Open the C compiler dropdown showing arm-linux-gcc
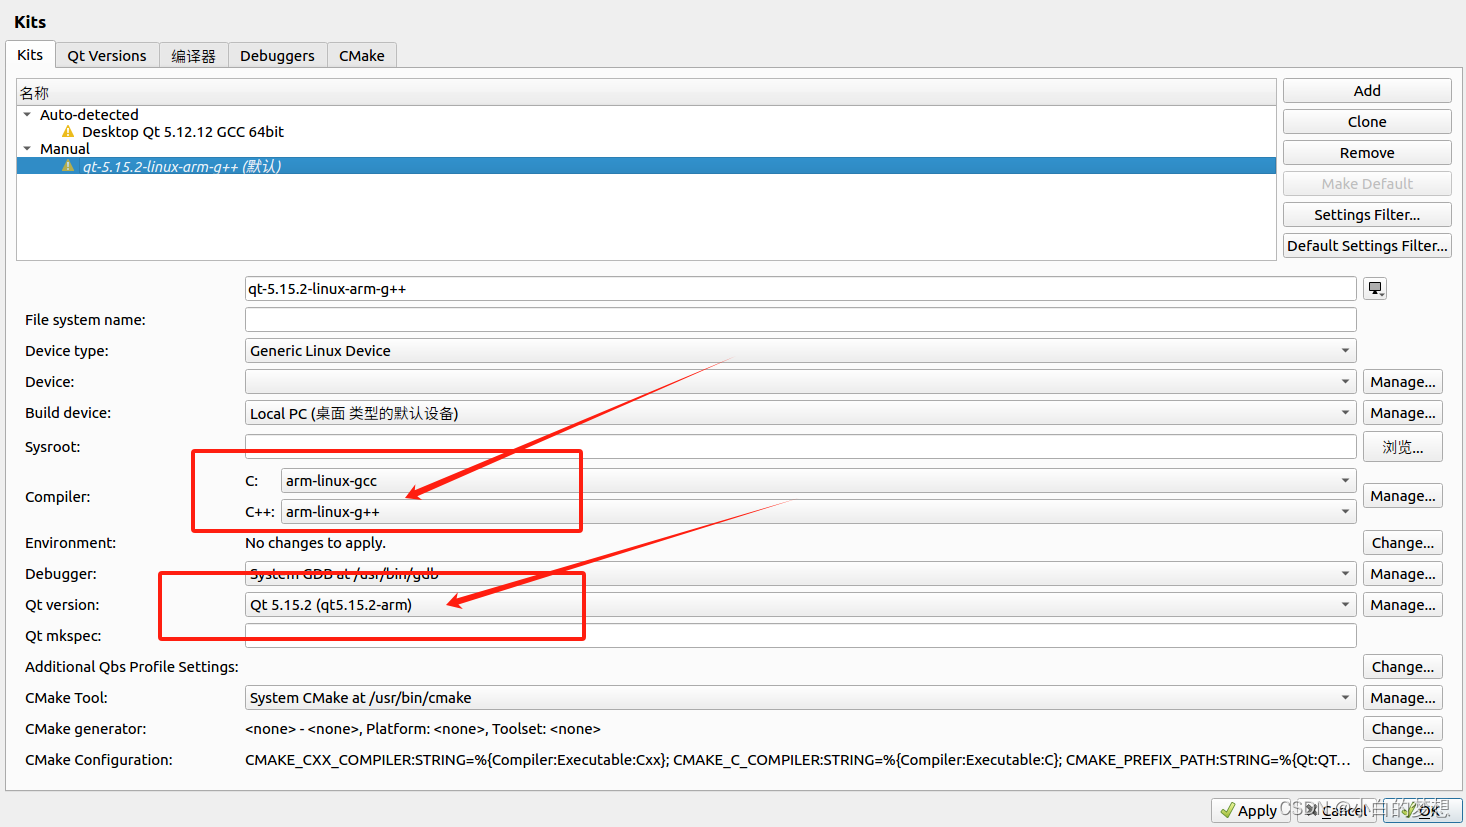The image size is (1466, 827). [x=1345, y=480]
